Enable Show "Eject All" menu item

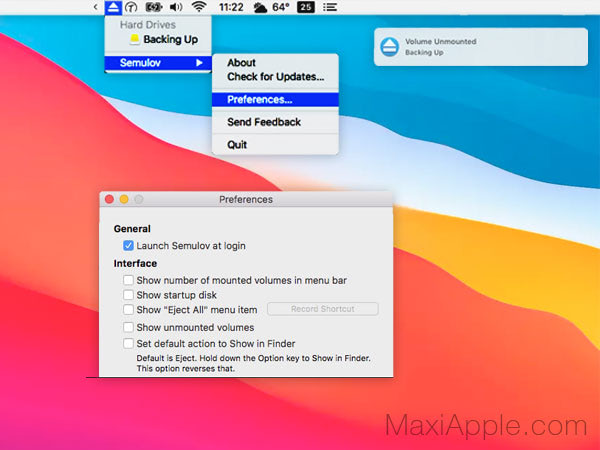coord(128,310)
